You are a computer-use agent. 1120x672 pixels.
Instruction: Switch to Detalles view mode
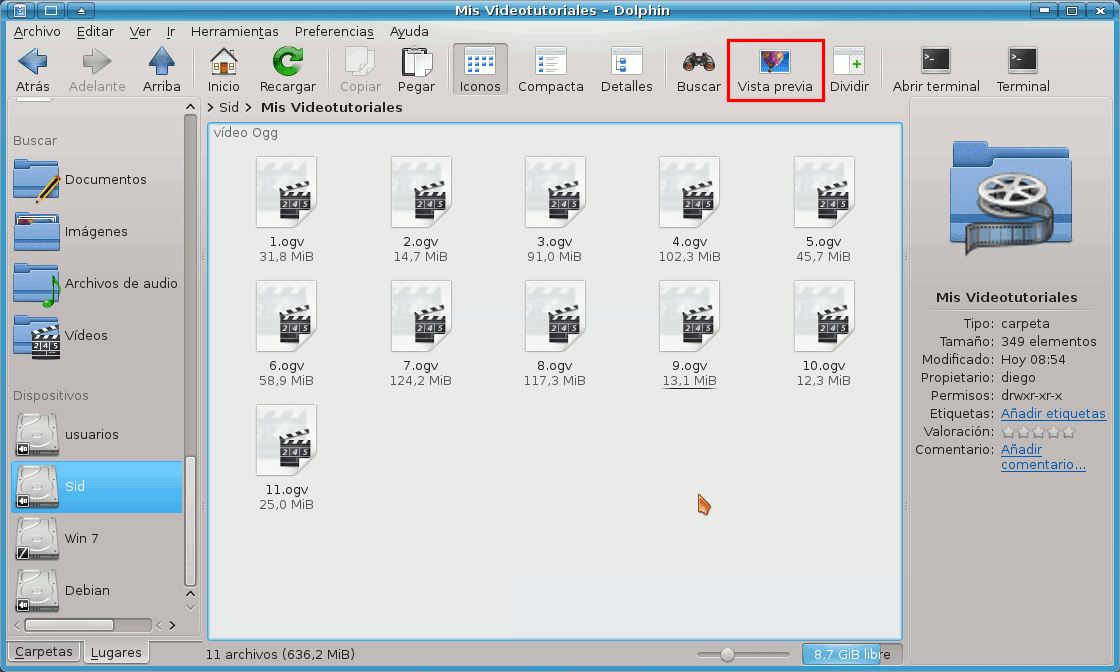626,70
